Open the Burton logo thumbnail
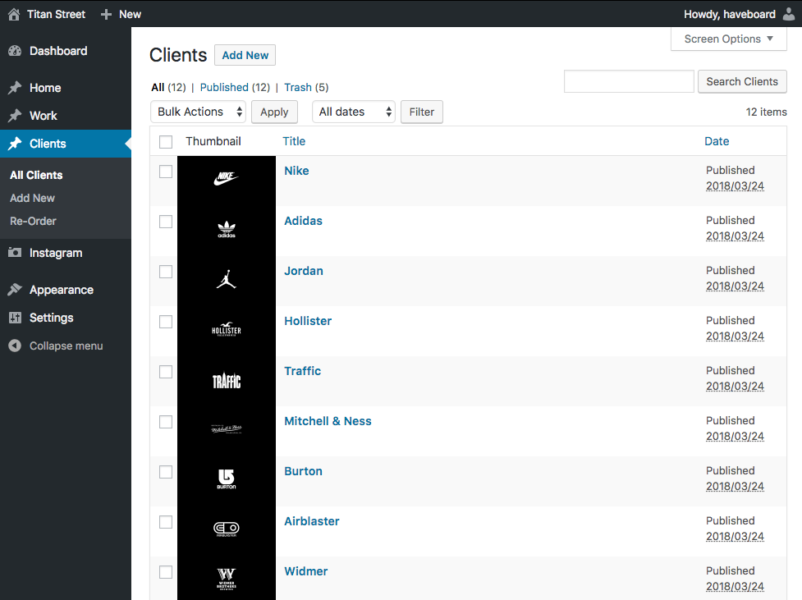This screenshot has width=802, height=600. point(226,479)
